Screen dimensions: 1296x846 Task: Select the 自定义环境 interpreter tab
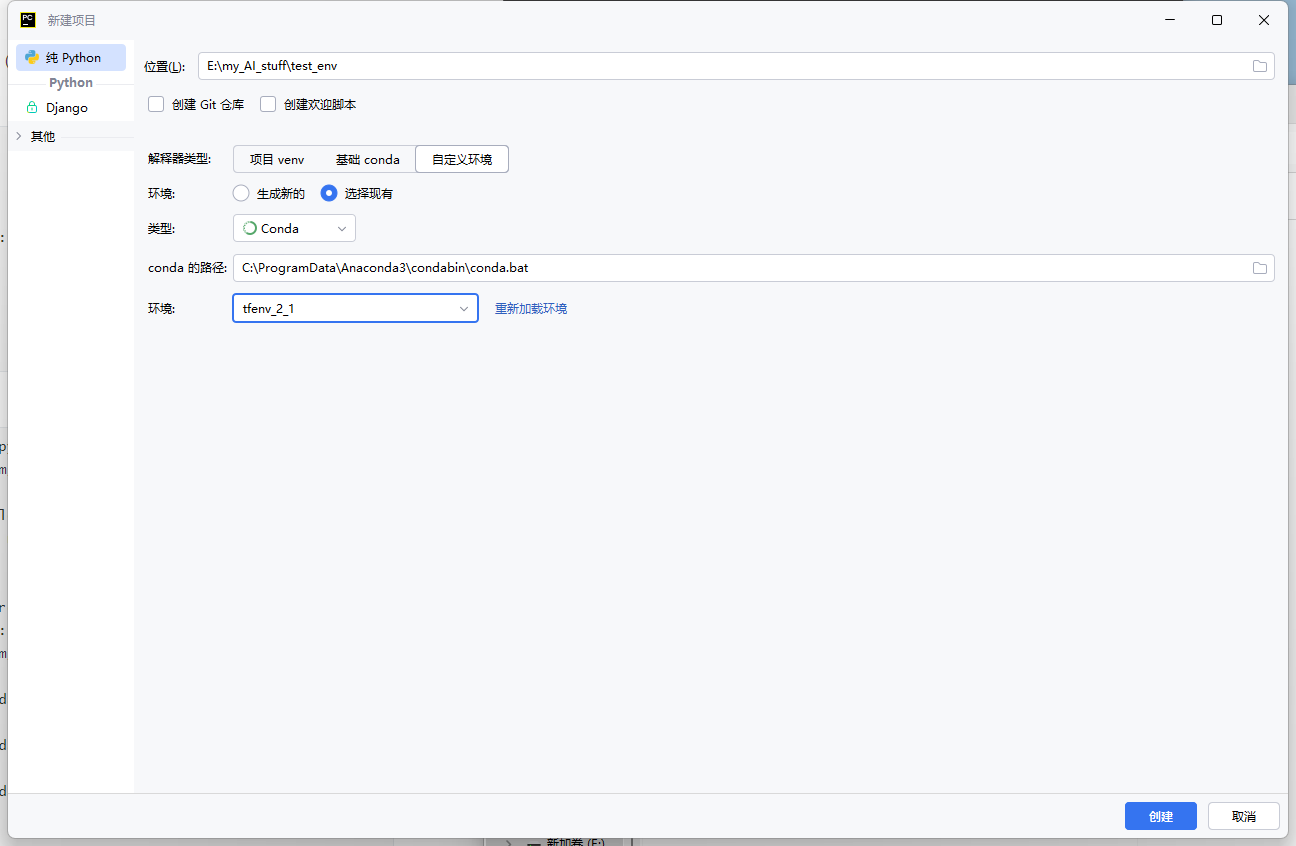(462, 159)
